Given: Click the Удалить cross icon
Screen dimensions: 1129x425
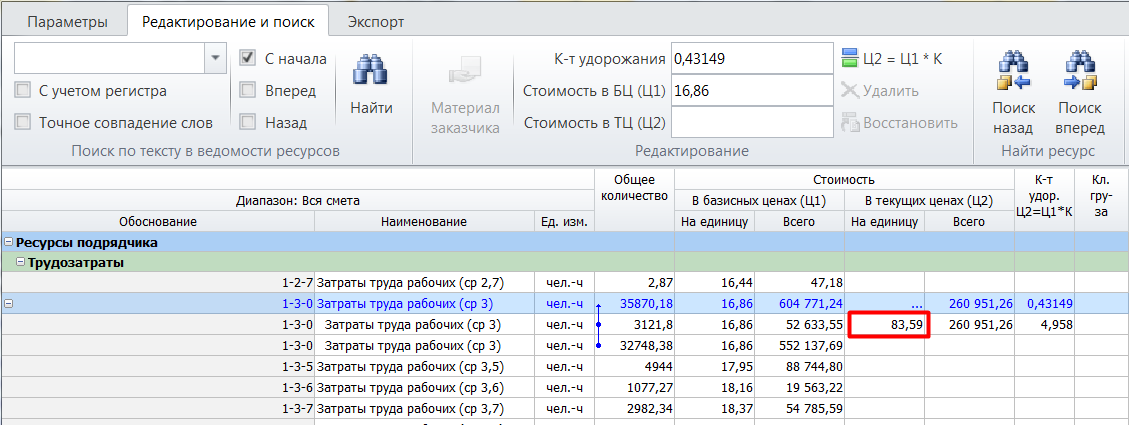Looking at the screenshot, I should (x=851, y=91).
